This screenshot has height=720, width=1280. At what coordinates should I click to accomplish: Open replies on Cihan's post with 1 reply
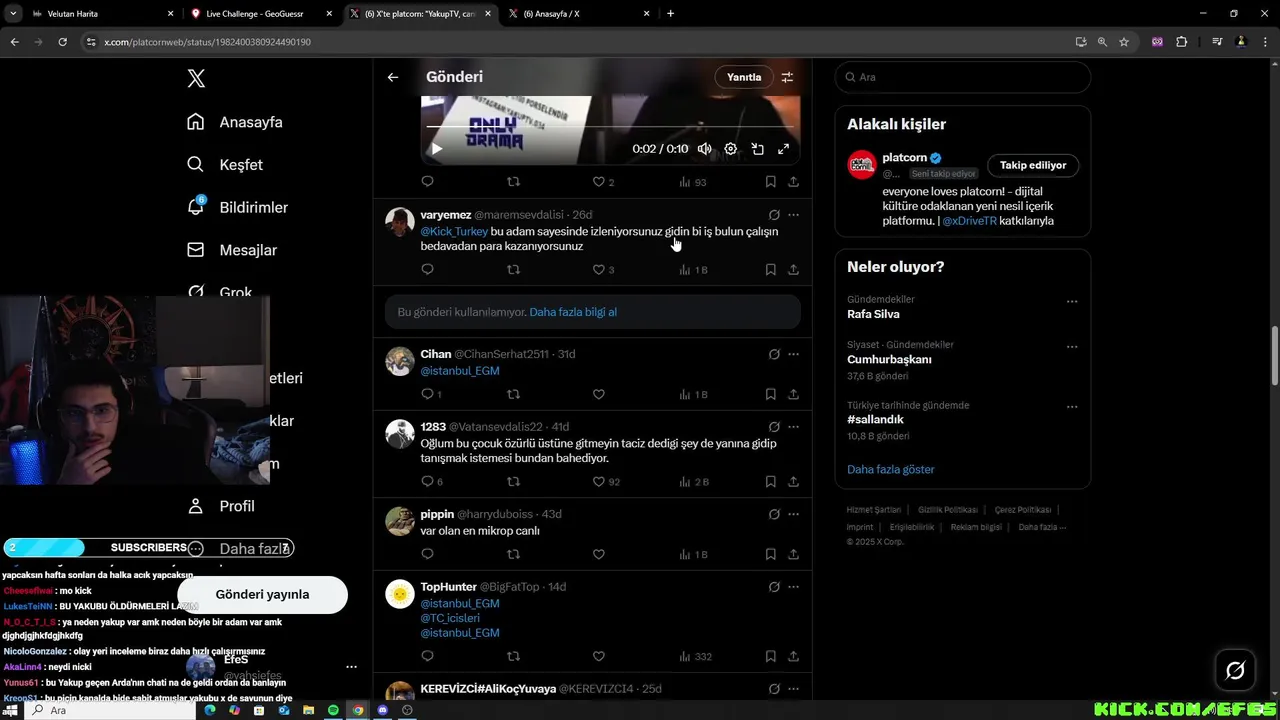431,395
